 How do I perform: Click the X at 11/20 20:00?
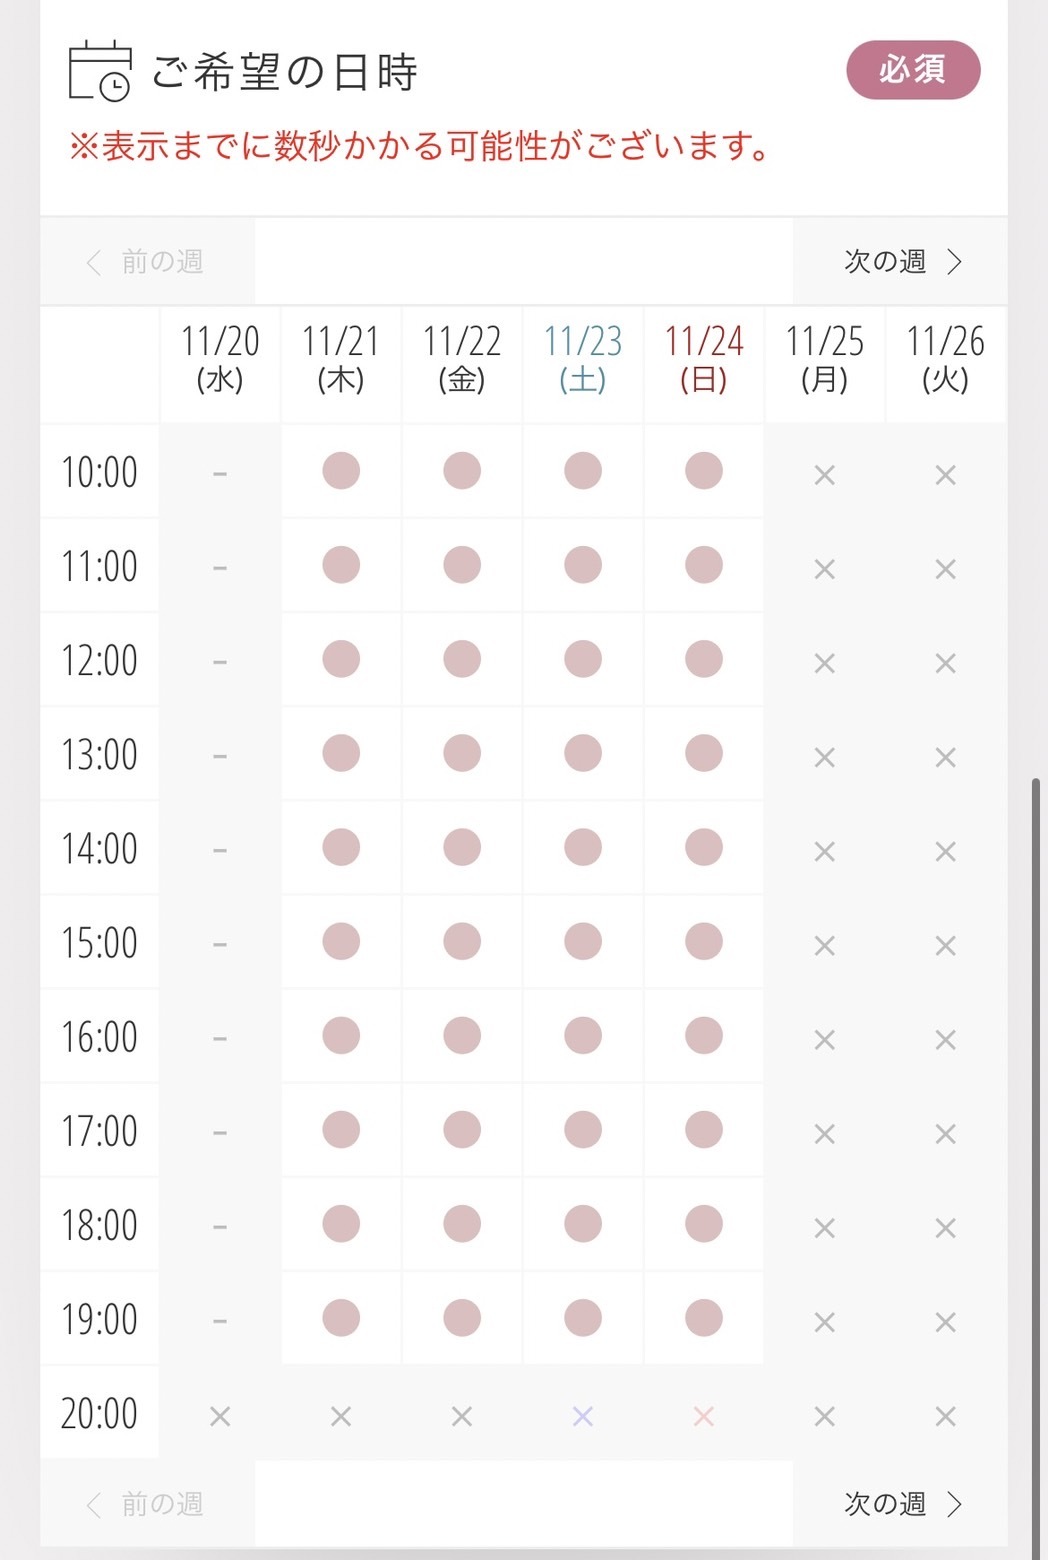pos(220,1416)
